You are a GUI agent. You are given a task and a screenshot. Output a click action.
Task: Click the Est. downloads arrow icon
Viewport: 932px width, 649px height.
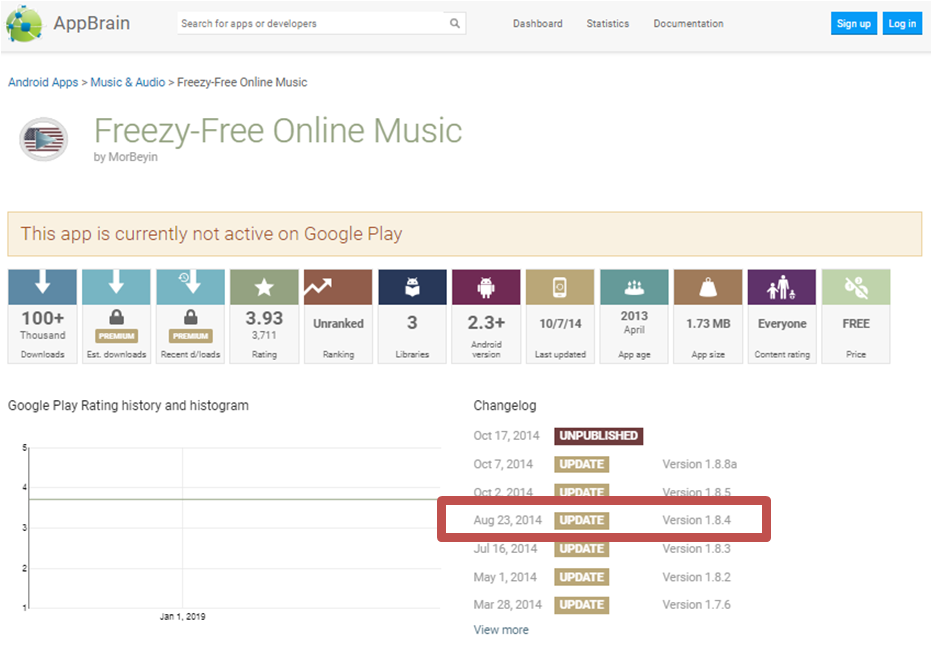pyautogui.click(x=116, y=282)
